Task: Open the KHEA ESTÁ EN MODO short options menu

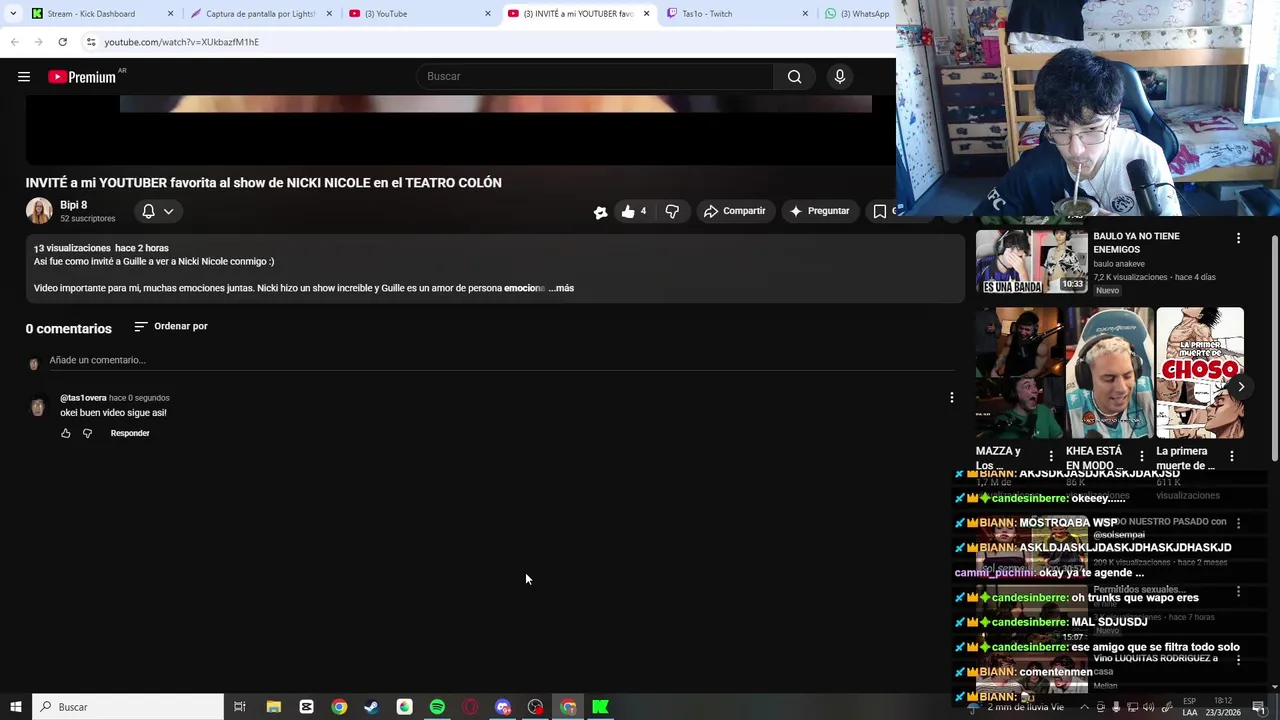Action: coord(1141,456)
